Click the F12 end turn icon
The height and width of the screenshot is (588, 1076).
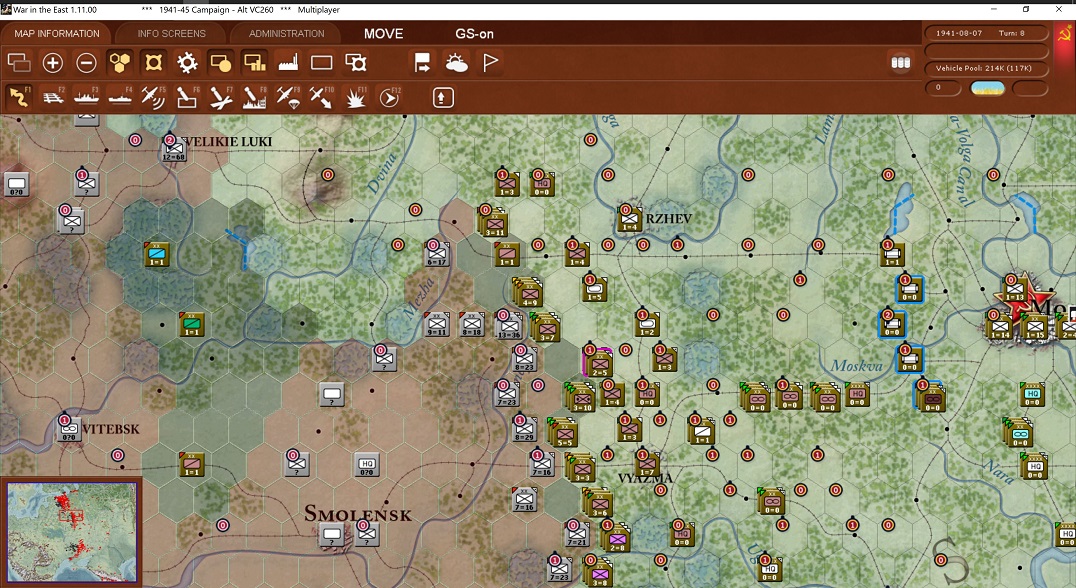388,97
